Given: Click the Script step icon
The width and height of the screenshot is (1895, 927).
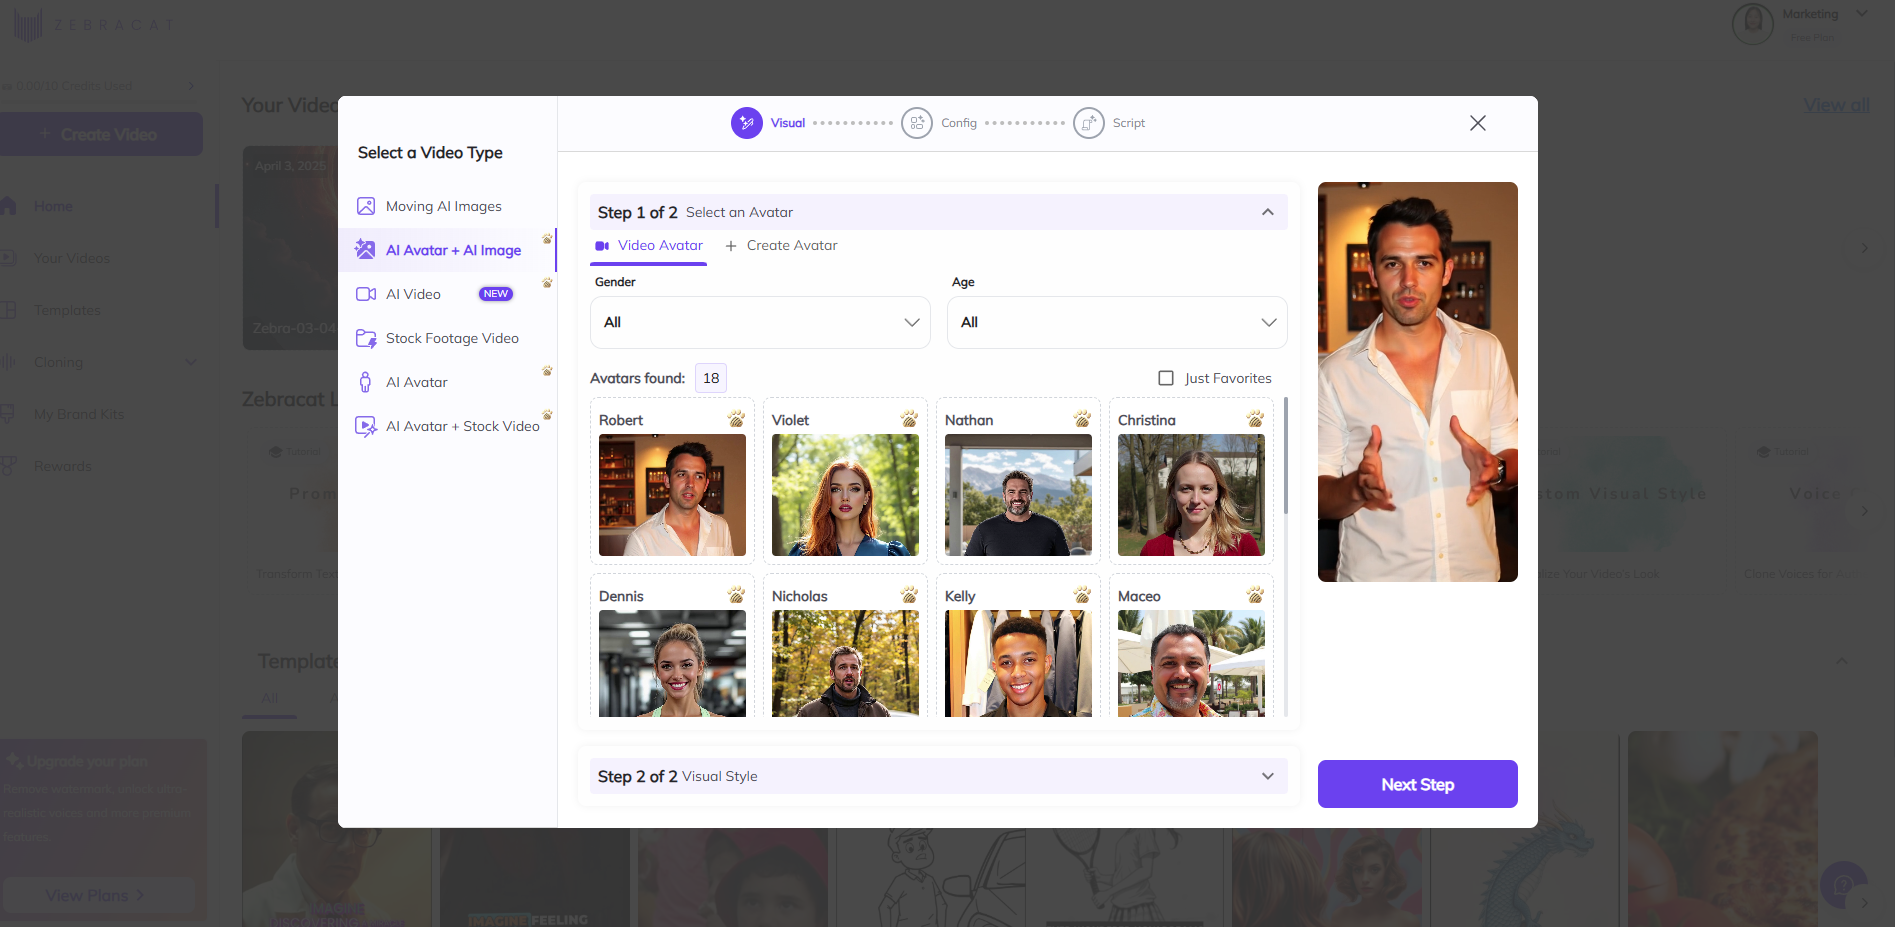Looking at the screenshot, I should pos(1089,123).
